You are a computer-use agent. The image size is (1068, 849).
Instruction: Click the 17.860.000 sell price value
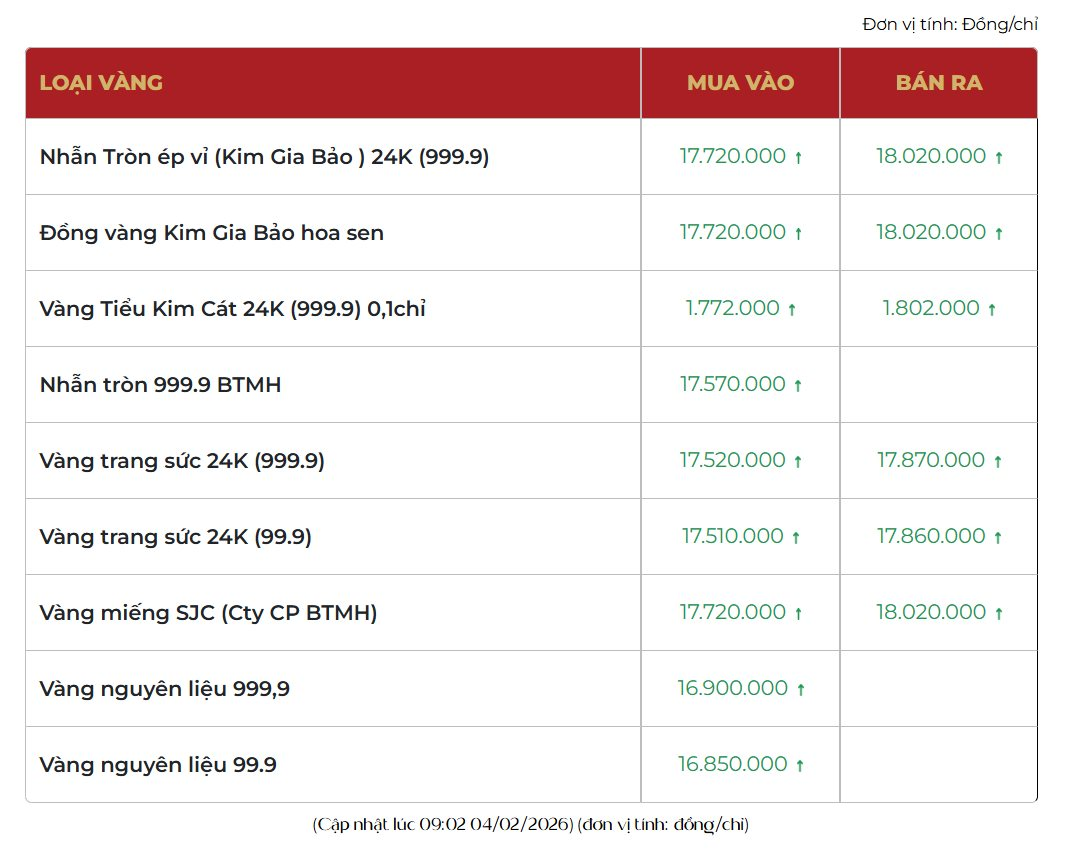click(931, 537)
